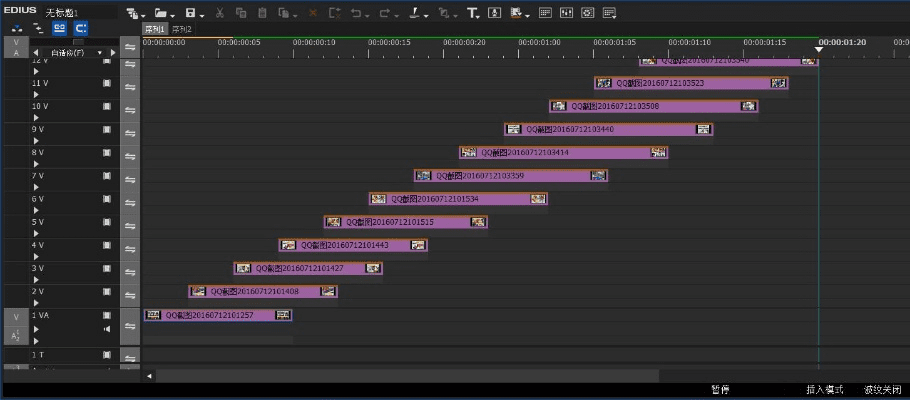The width and height of the screenshot is (910, 400).
Task: Click the 插入模式 status button
Action: click(824, 389)
